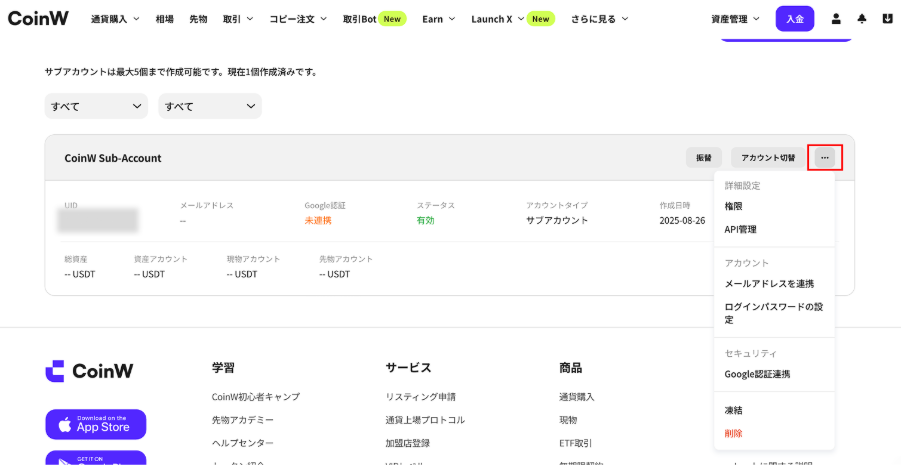Open the second すべて filter dropdown
This screenshot has width=901, height=465.
(210, 106)
